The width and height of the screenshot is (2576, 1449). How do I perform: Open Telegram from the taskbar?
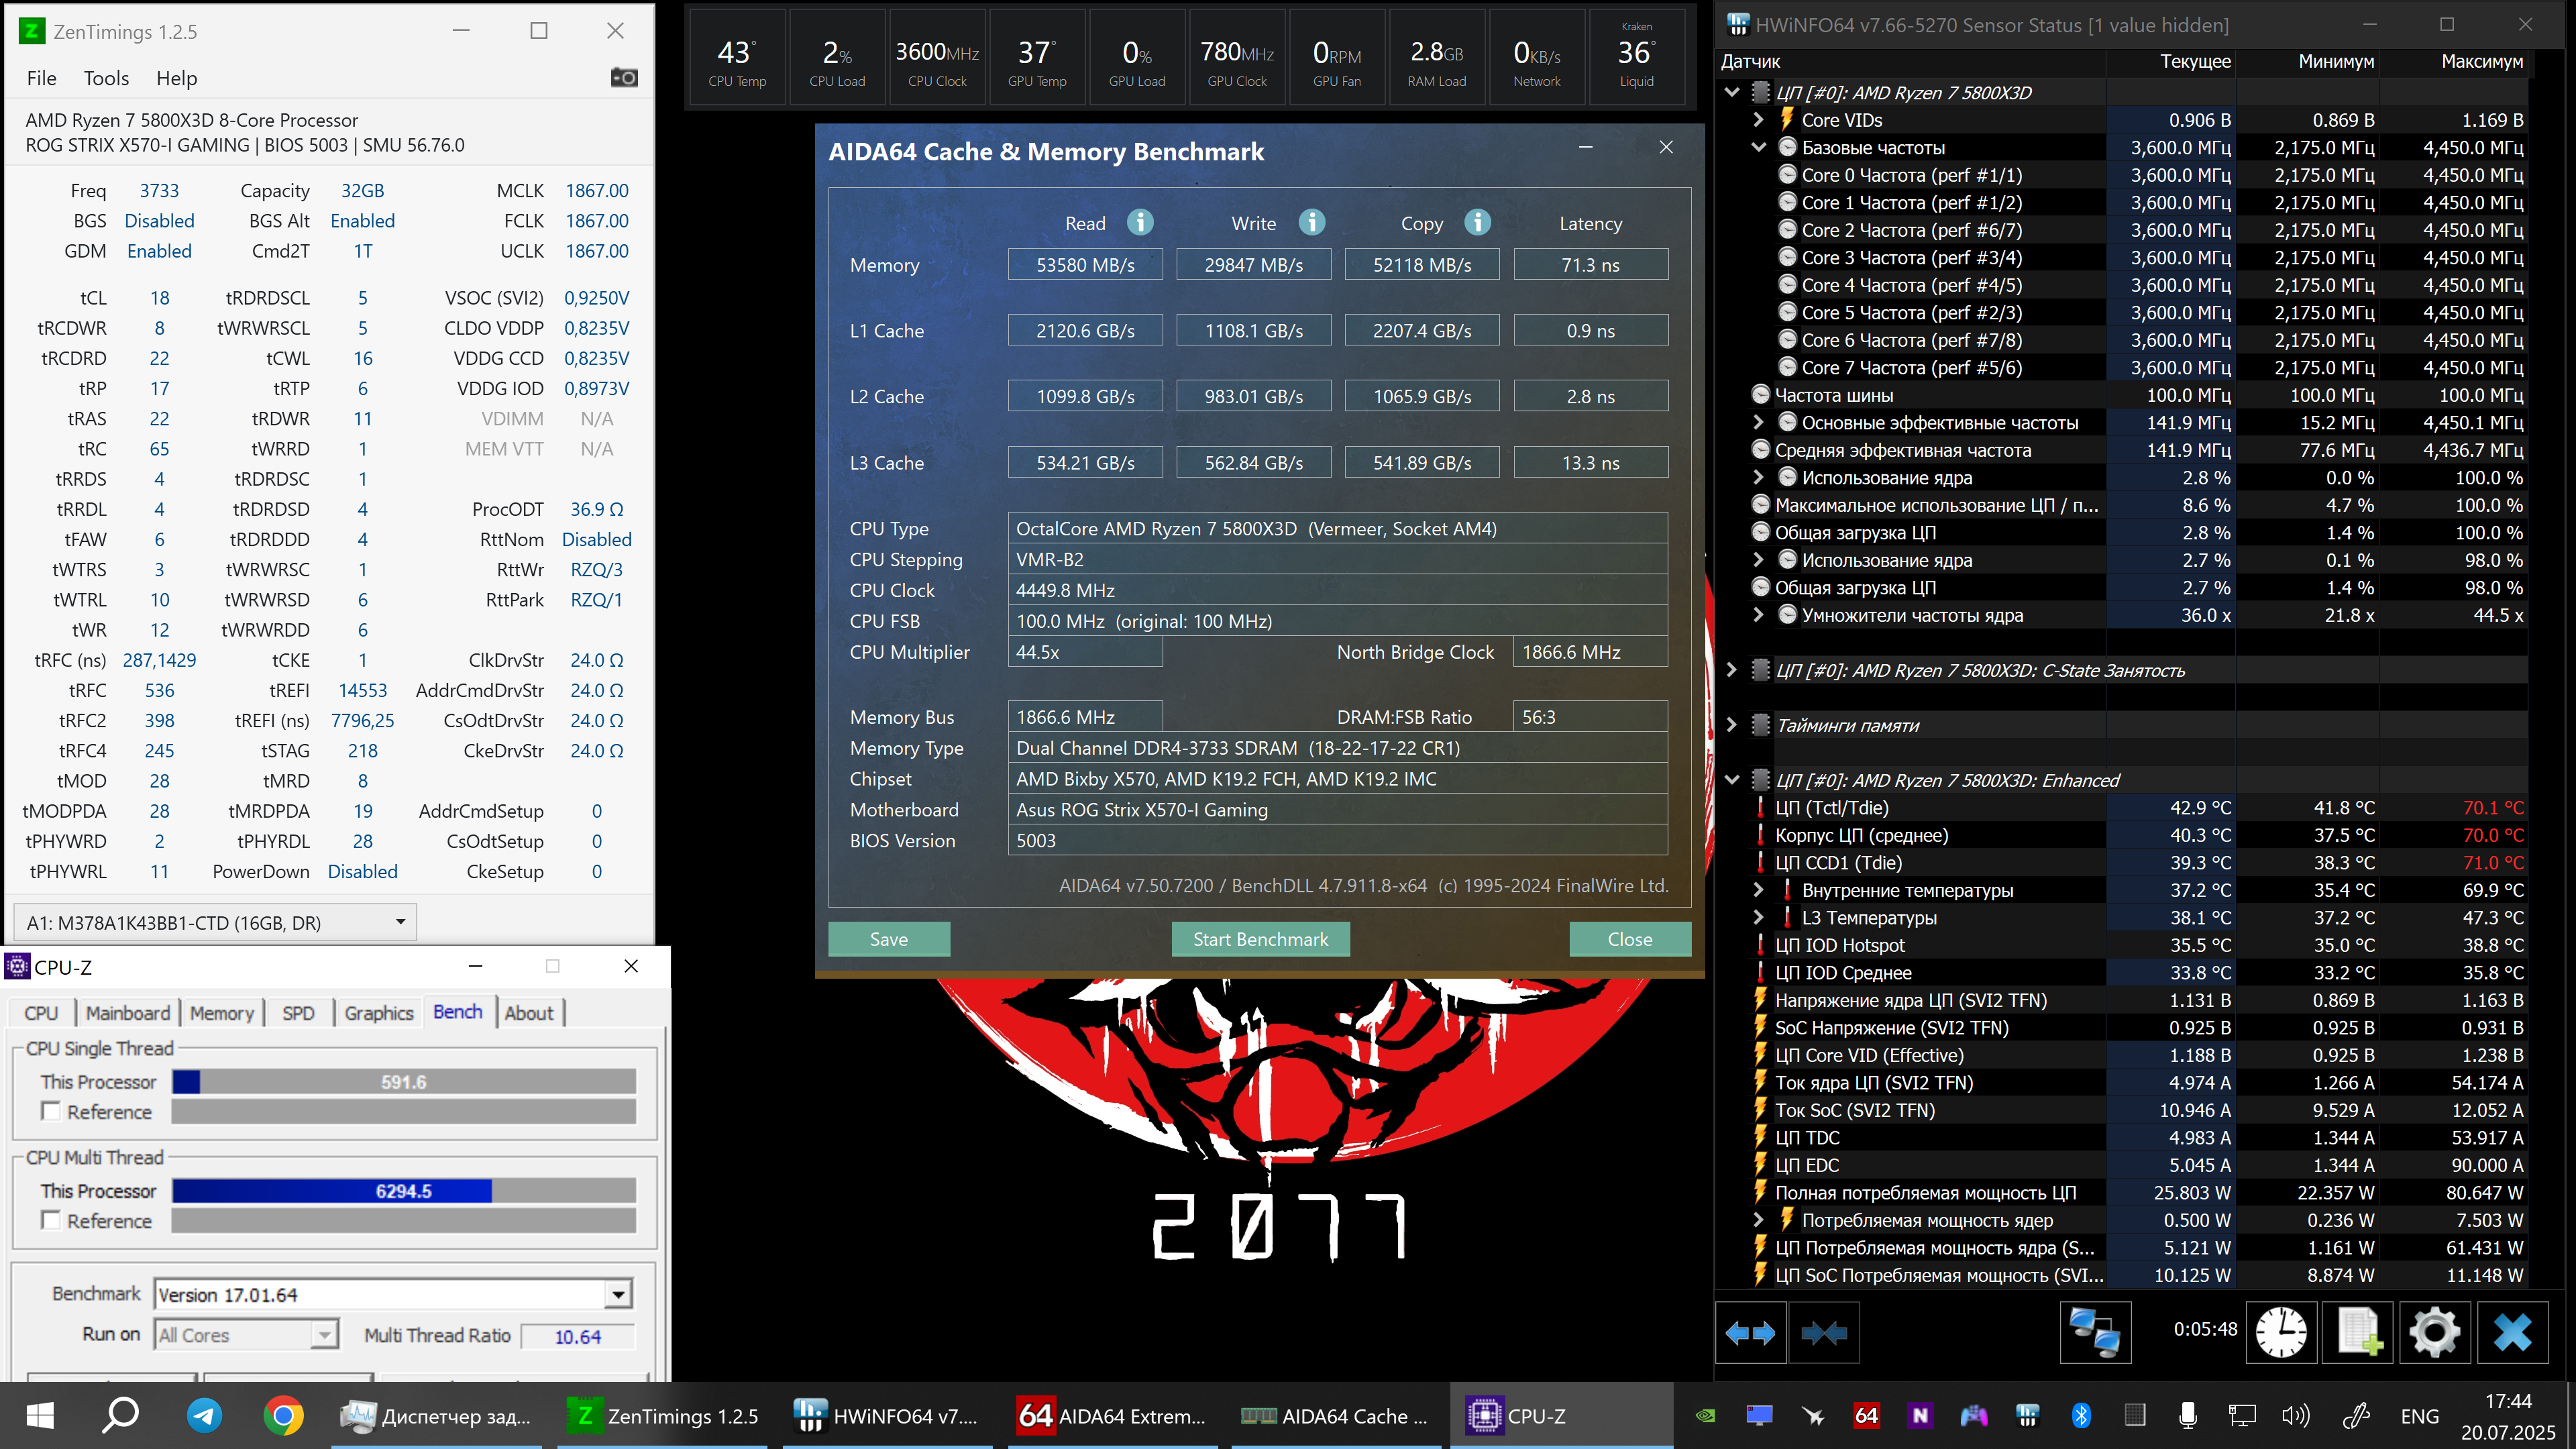(x=204, y=1416)
